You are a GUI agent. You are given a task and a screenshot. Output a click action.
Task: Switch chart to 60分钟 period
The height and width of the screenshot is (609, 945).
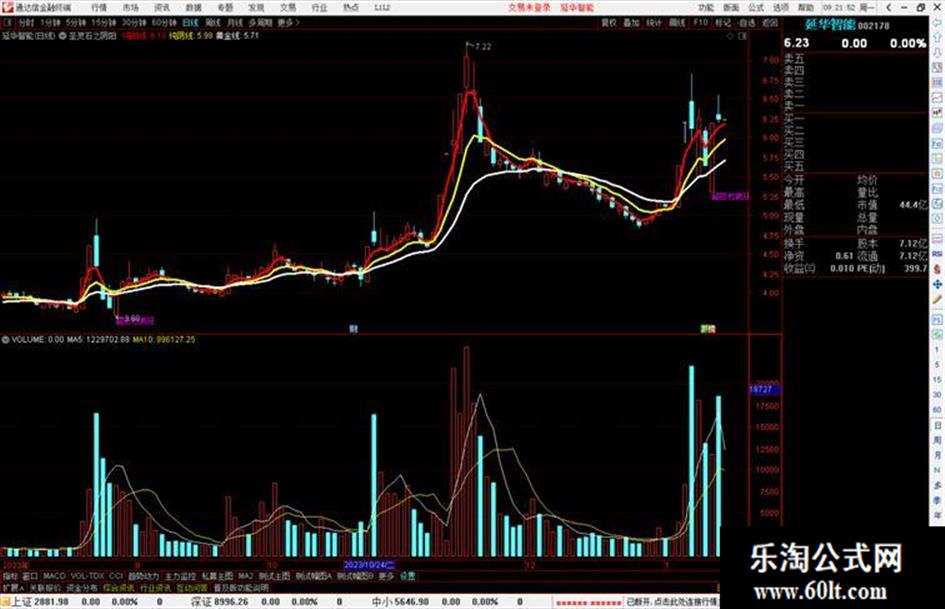pos(164,22)
